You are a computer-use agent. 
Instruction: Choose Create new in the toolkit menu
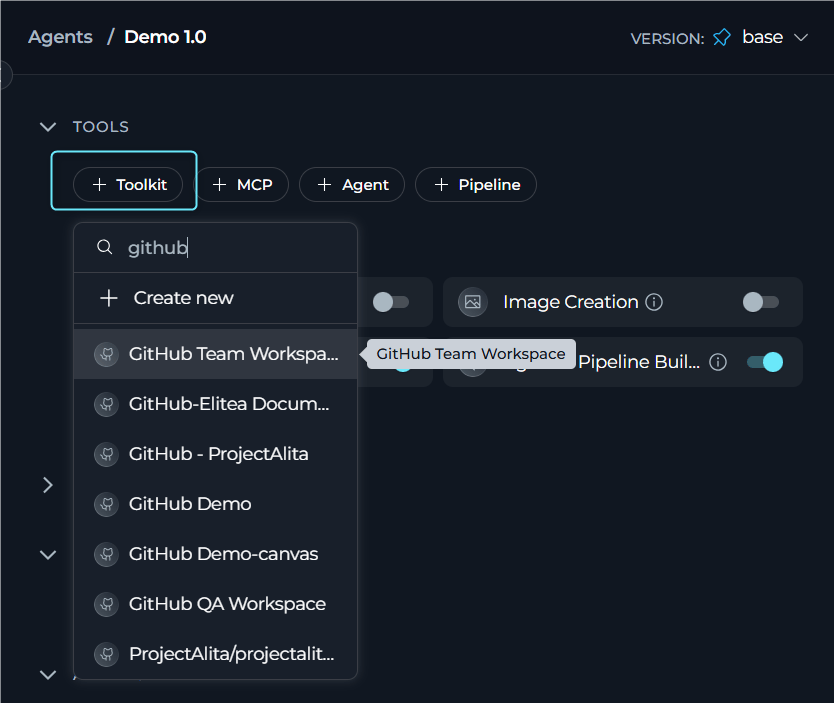[x=215, y=298]
